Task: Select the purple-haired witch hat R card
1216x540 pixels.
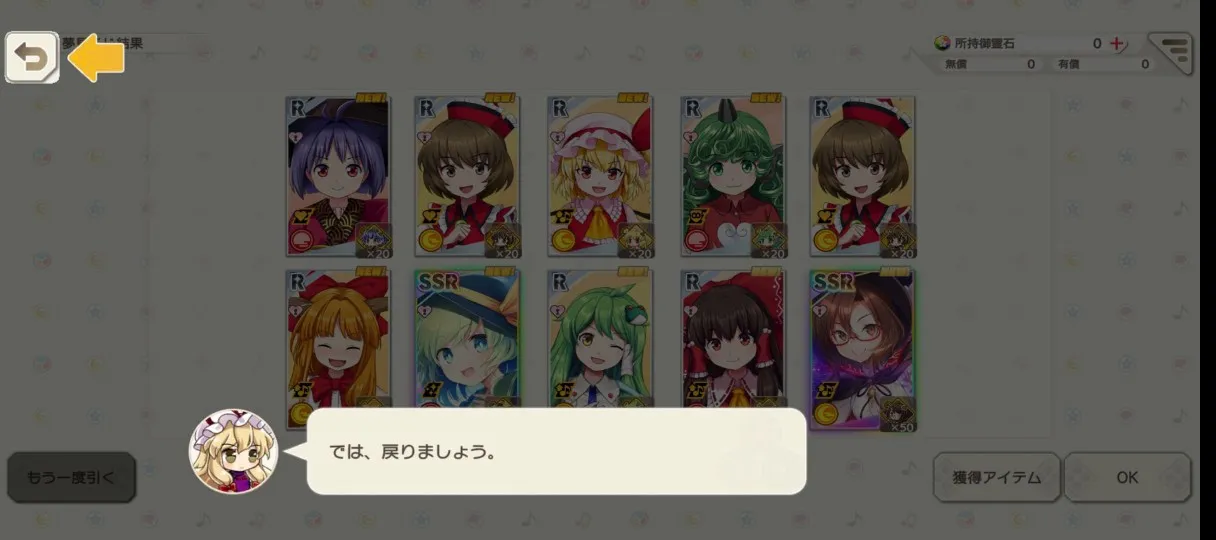Action: pyautogui.click(x=339, y=177)
